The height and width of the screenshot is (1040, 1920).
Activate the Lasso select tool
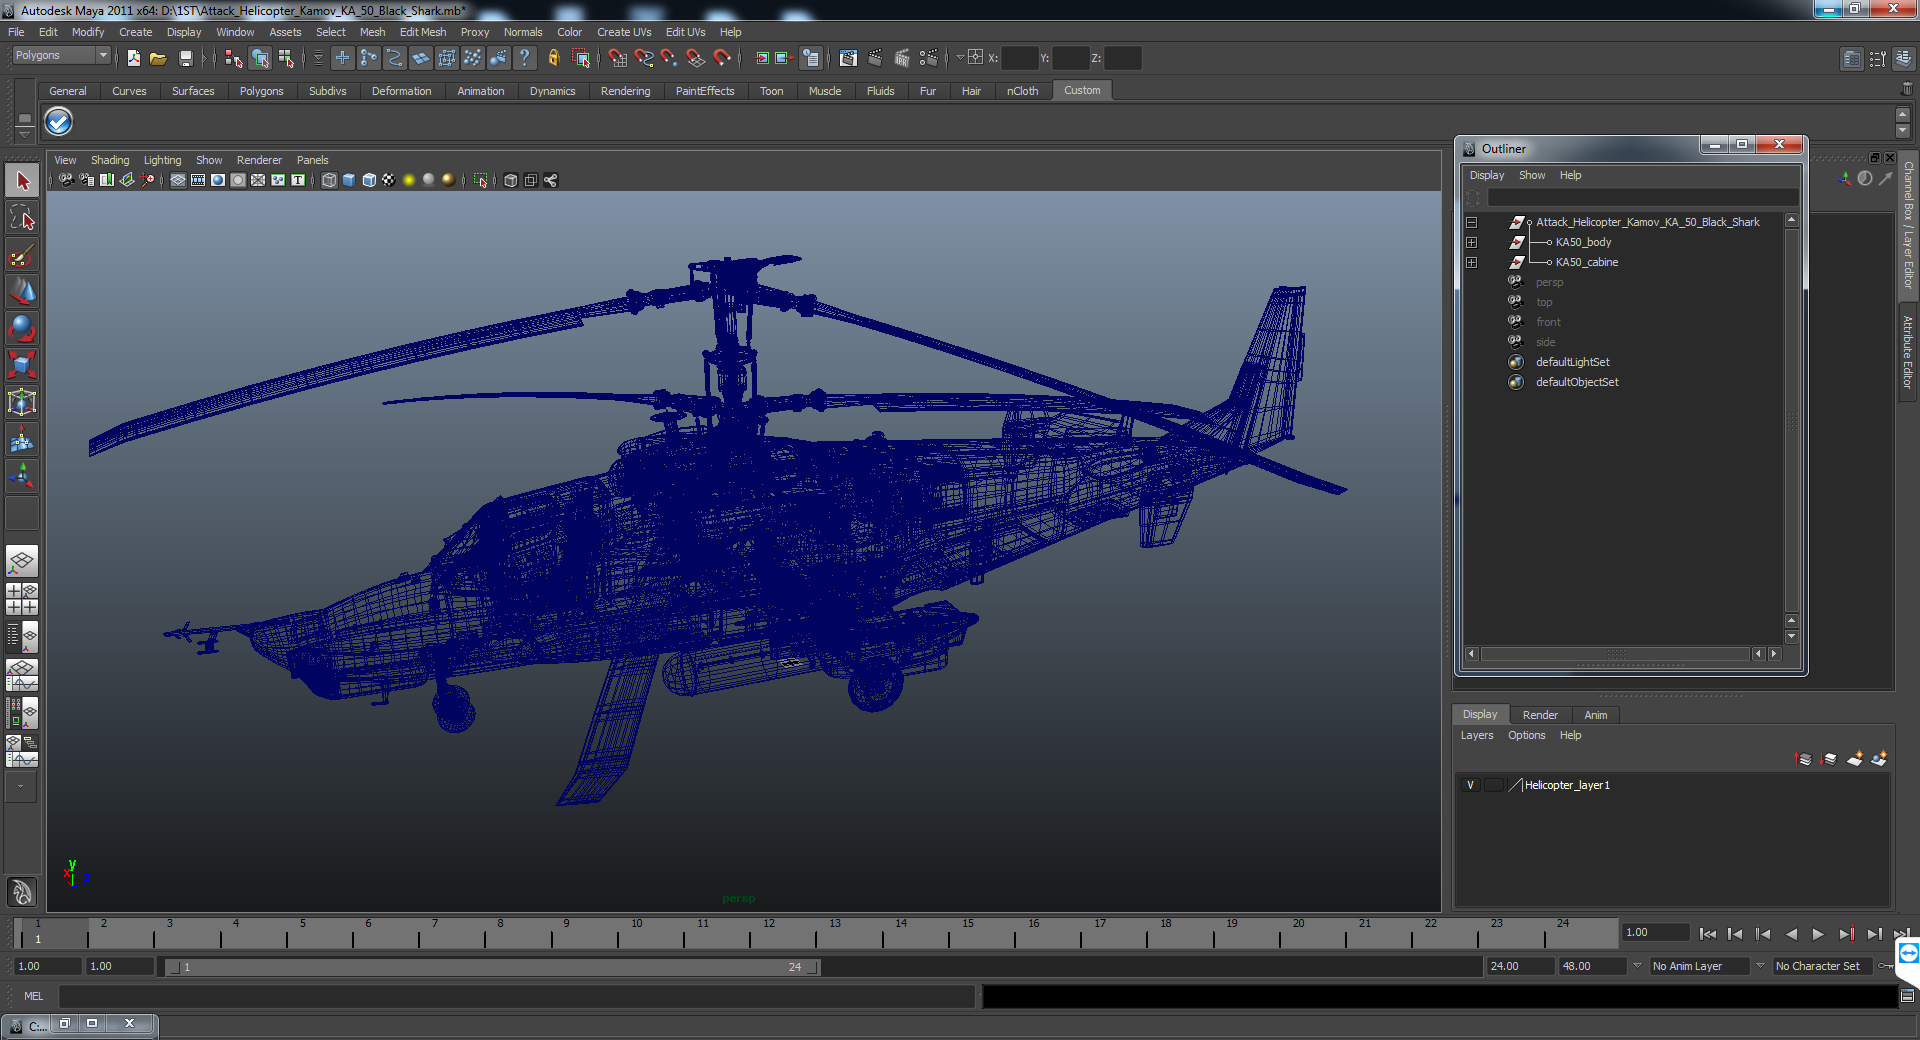click(22, 218)
